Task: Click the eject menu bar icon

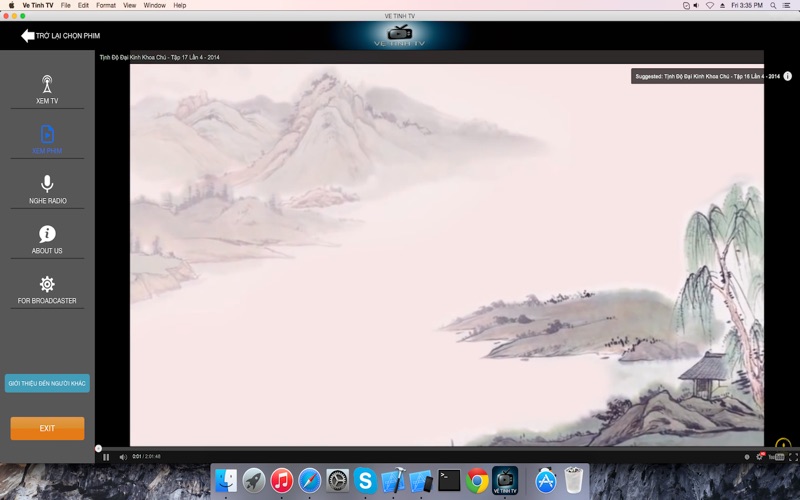Action: pos(722,5)
